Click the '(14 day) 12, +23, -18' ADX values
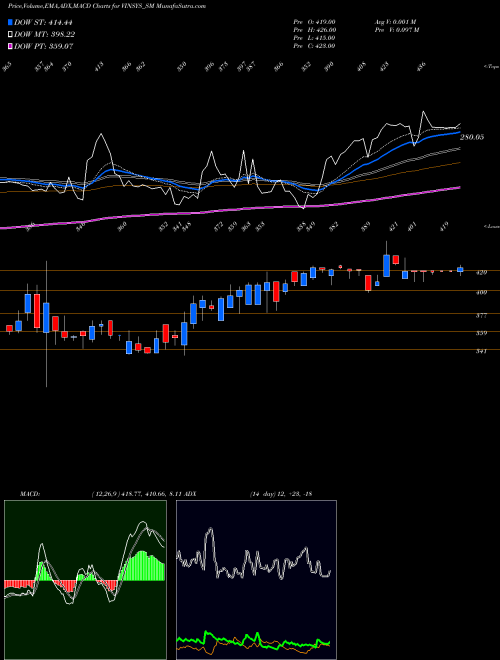The width and height of the screenshot is (500, 660). [281, 494]
